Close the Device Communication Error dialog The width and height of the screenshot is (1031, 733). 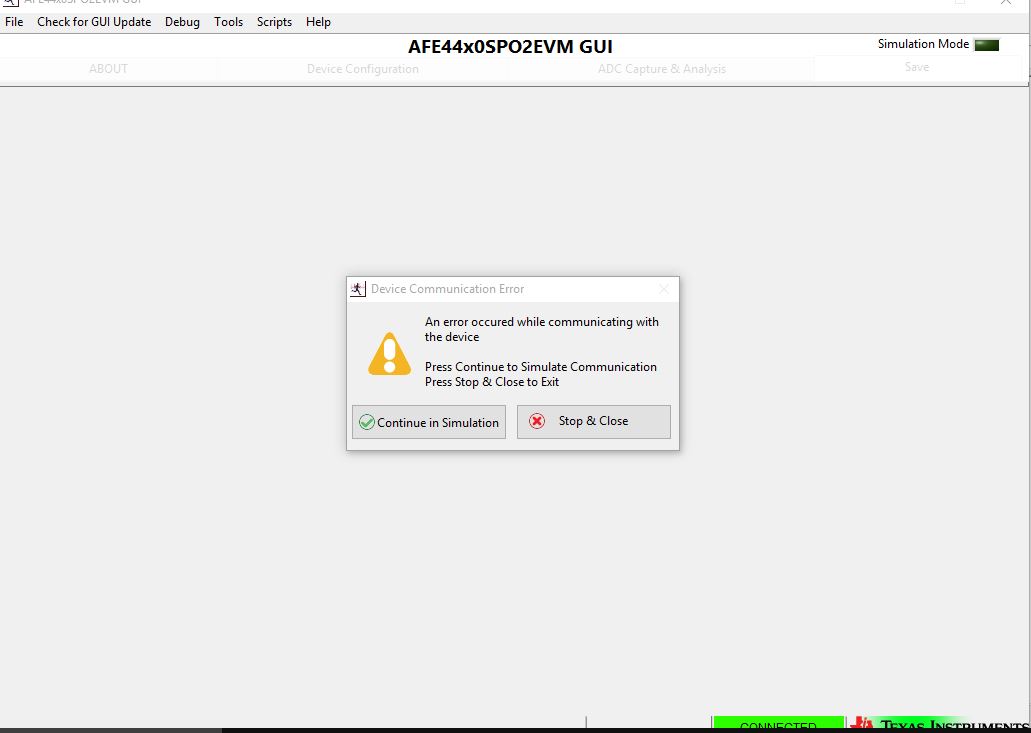tap(664, 289)
